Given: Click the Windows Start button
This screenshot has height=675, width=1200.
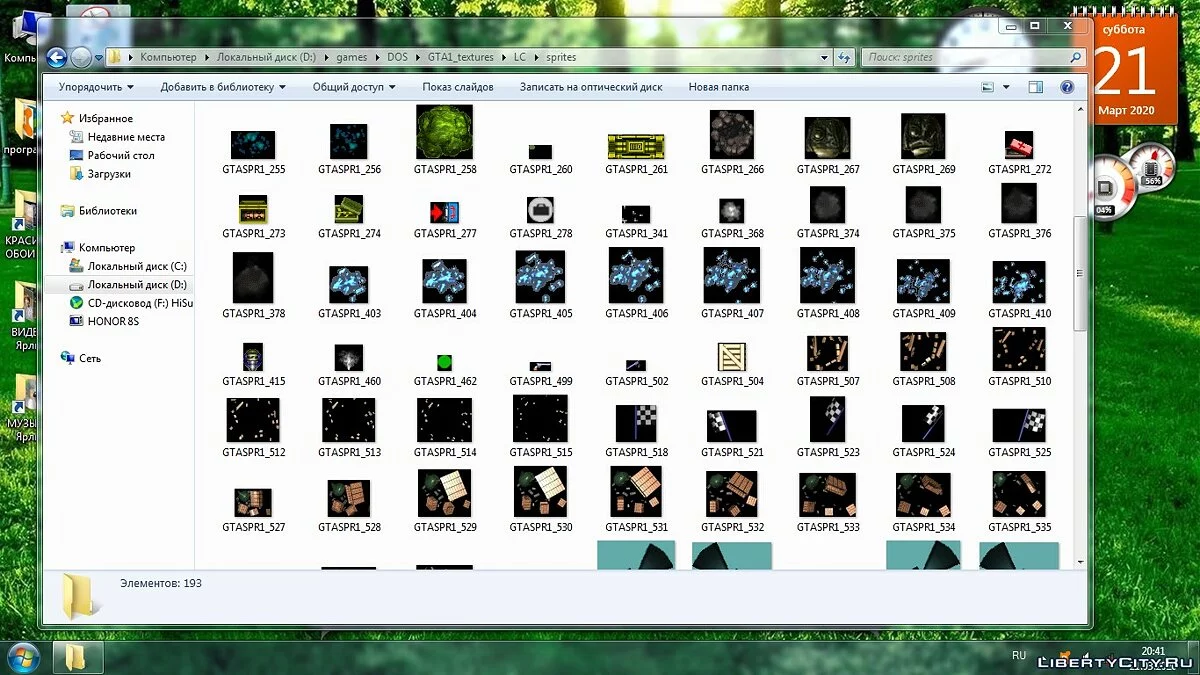Looking at the screenshot, I should click(x=22, y=657).
